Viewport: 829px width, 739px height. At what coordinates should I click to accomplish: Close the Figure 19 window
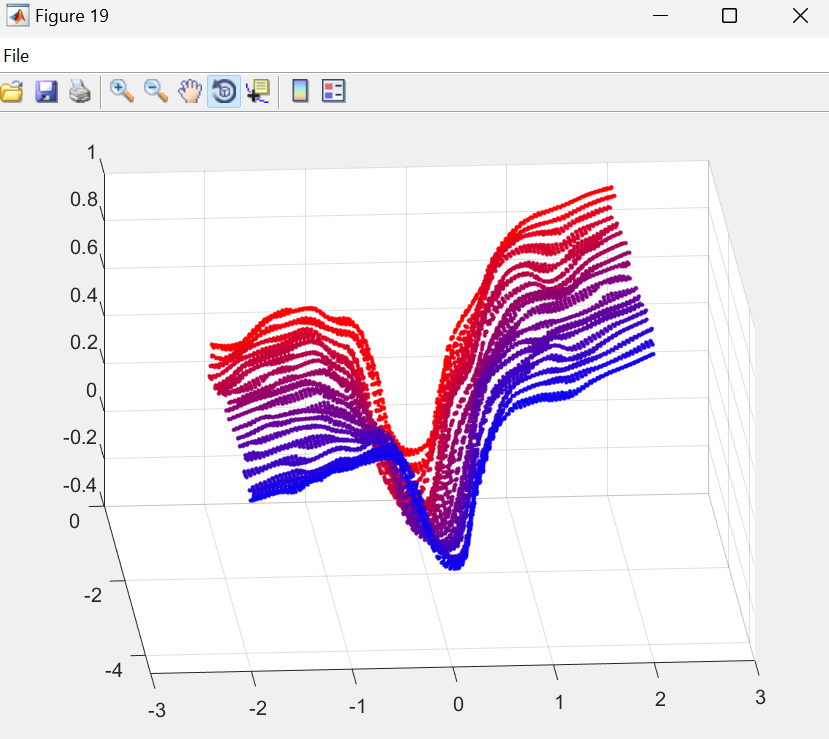(799, 16)
